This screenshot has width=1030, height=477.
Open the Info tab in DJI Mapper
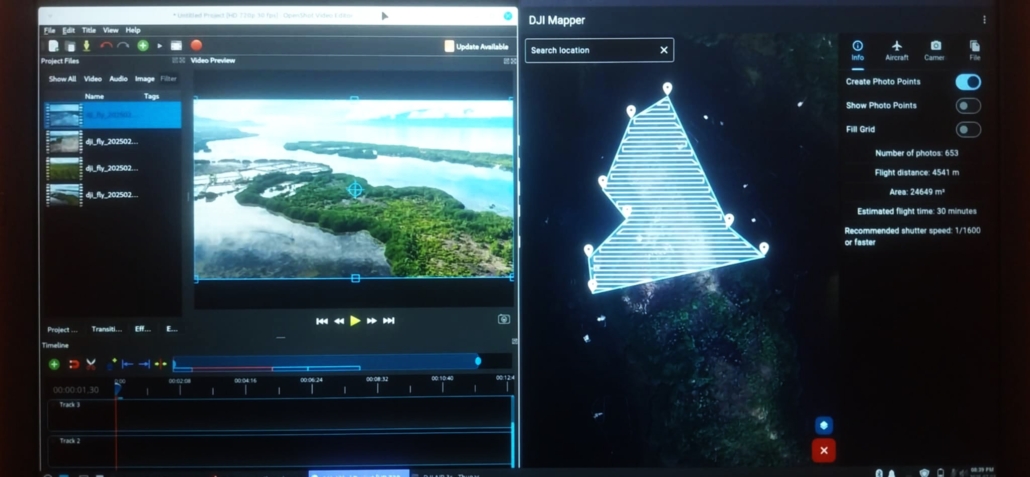coord(857,51)
